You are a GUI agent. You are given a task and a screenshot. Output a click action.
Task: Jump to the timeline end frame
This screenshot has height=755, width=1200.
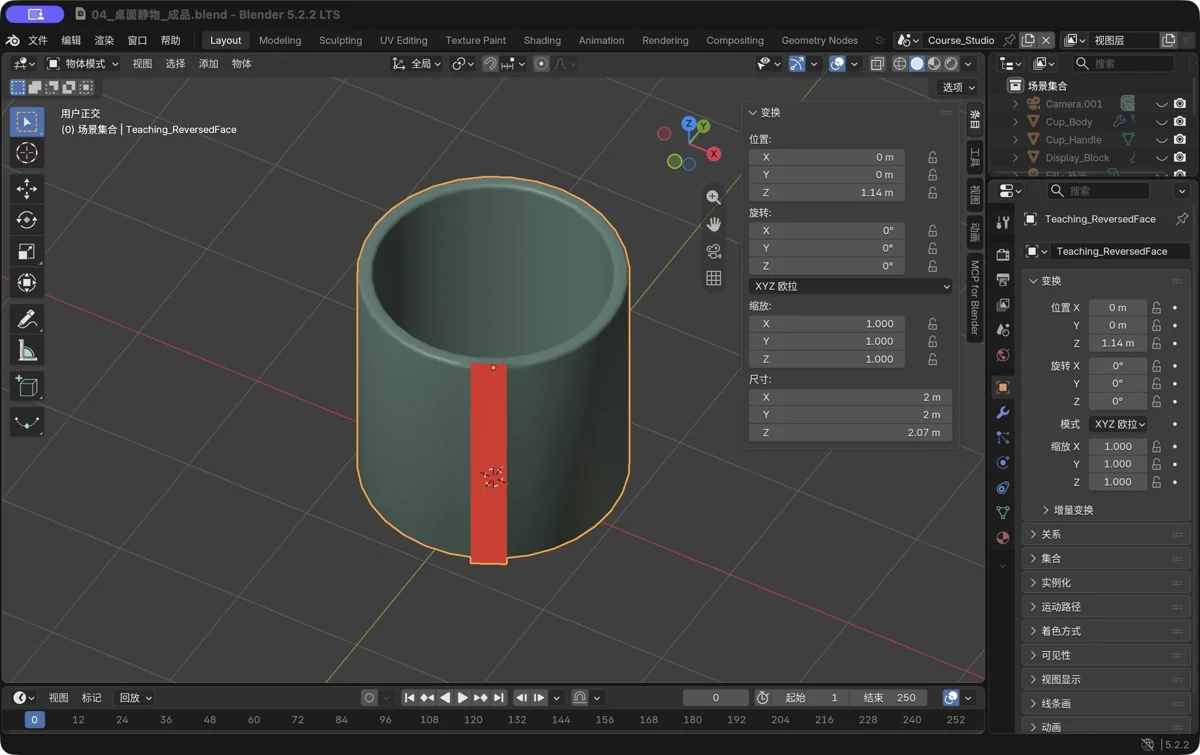(x=499, y=698)
